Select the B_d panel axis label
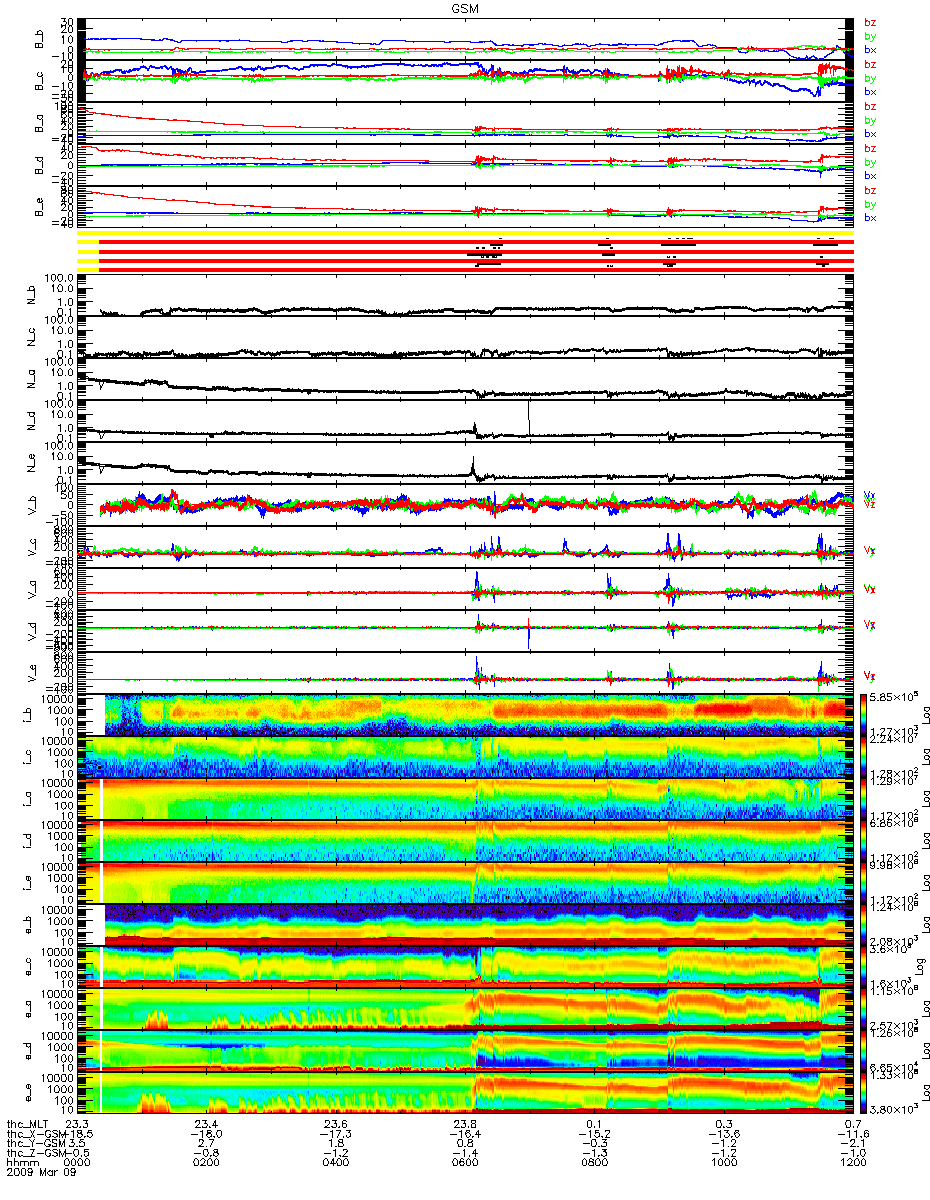This screenshot has height=1200, width=930. [41, 165]
